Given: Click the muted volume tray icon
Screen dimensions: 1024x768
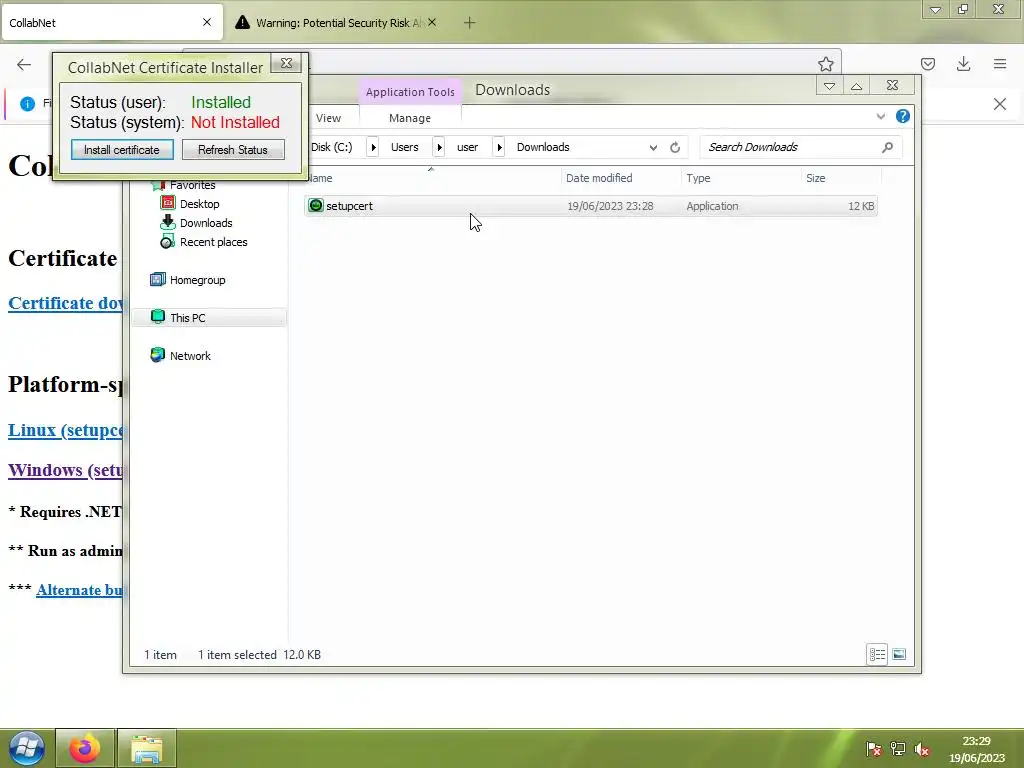Looking at the screenshot, I should (x=921, y=749).
